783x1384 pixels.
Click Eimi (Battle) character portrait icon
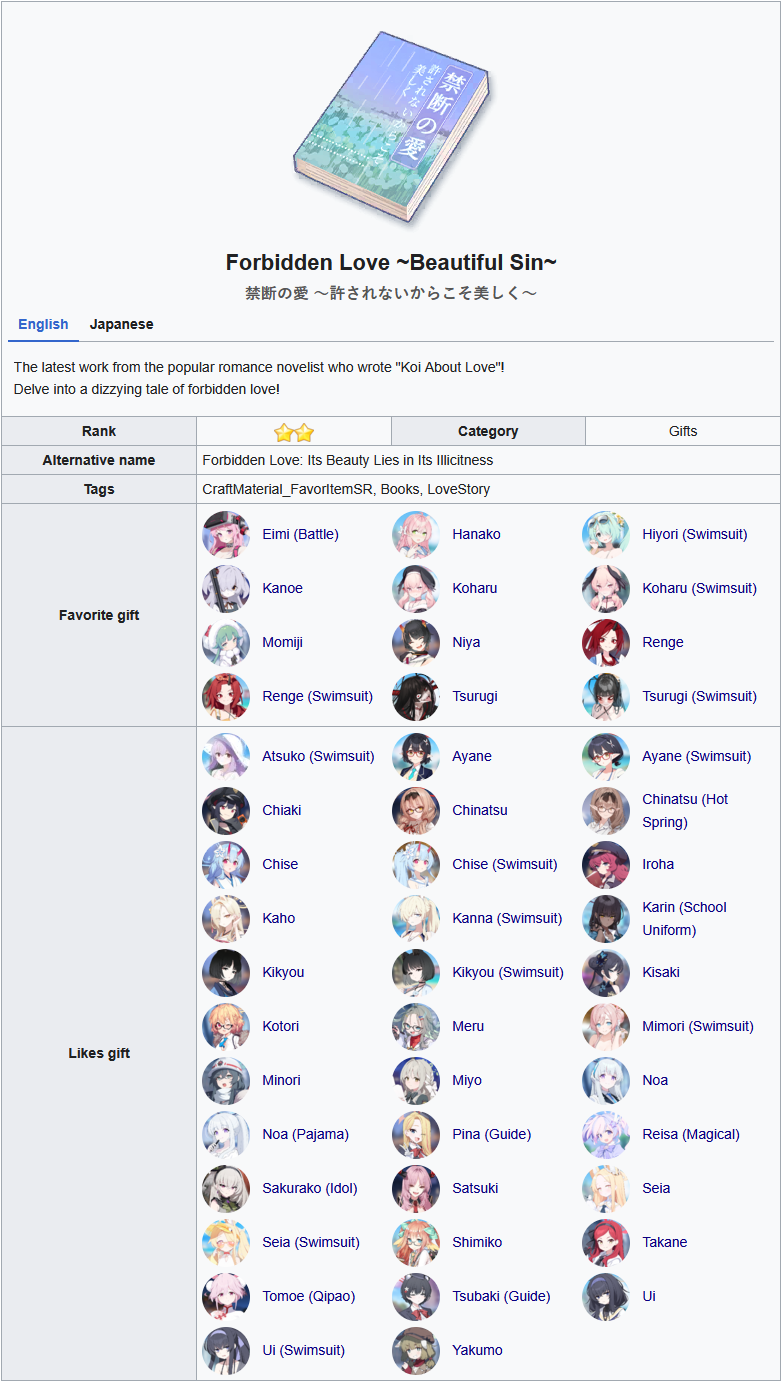pyautogui.click(x=226, y=535)
